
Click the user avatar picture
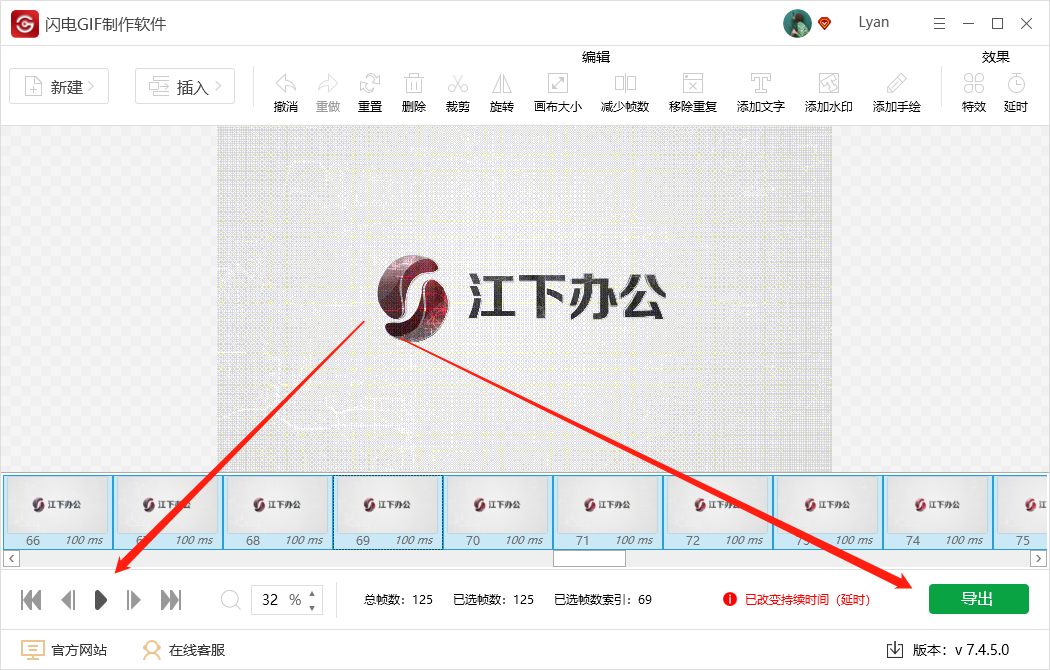[797, 23]
